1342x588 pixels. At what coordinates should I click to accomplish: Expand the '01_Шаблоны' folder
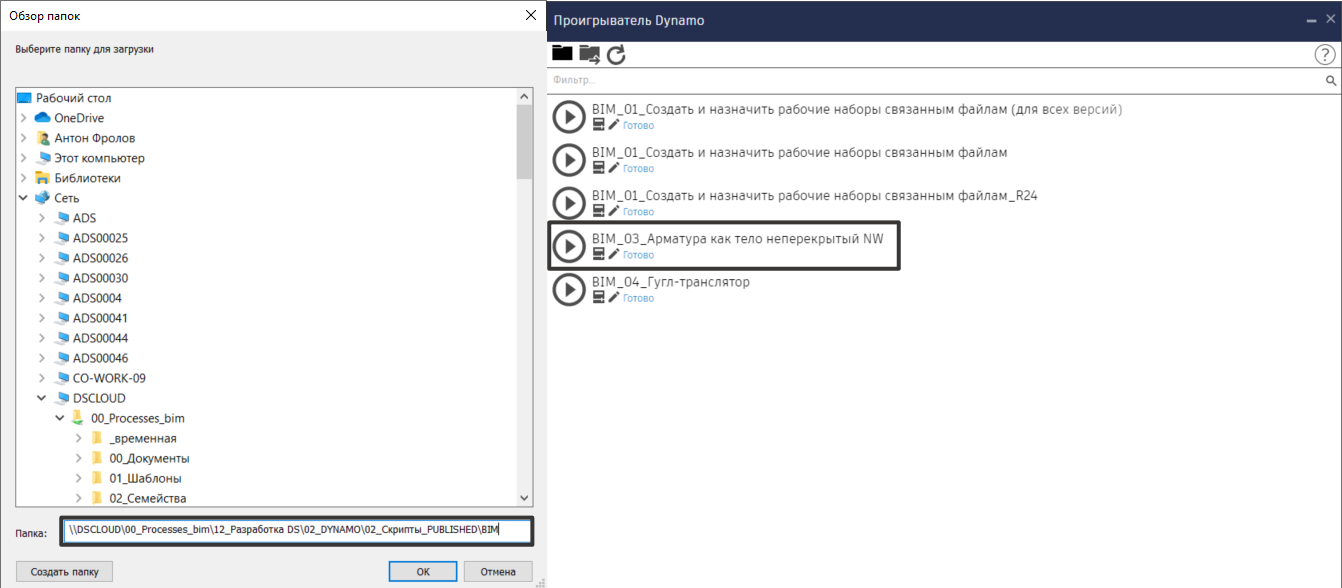point(79,478)
